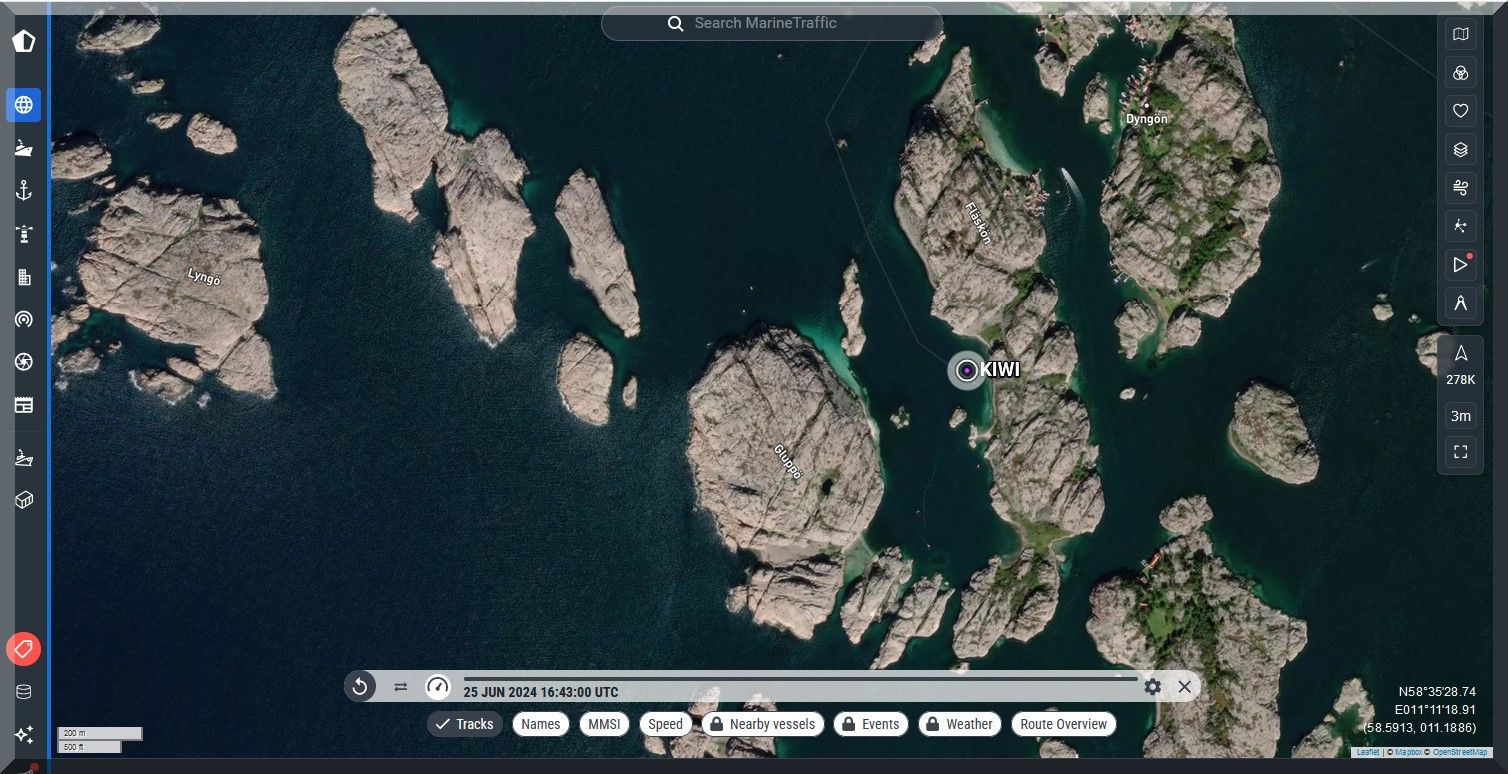
Task: Open playback settings gear
Action: [1152, 686]
